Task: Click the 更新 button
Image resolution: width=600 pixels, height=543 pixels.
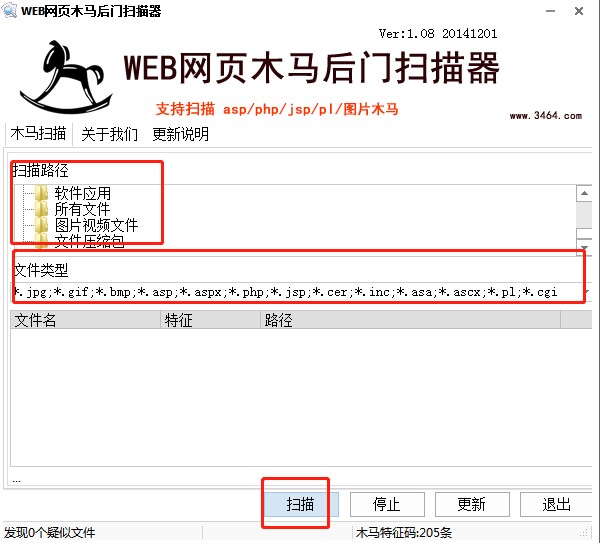Action: pos(472,504)
